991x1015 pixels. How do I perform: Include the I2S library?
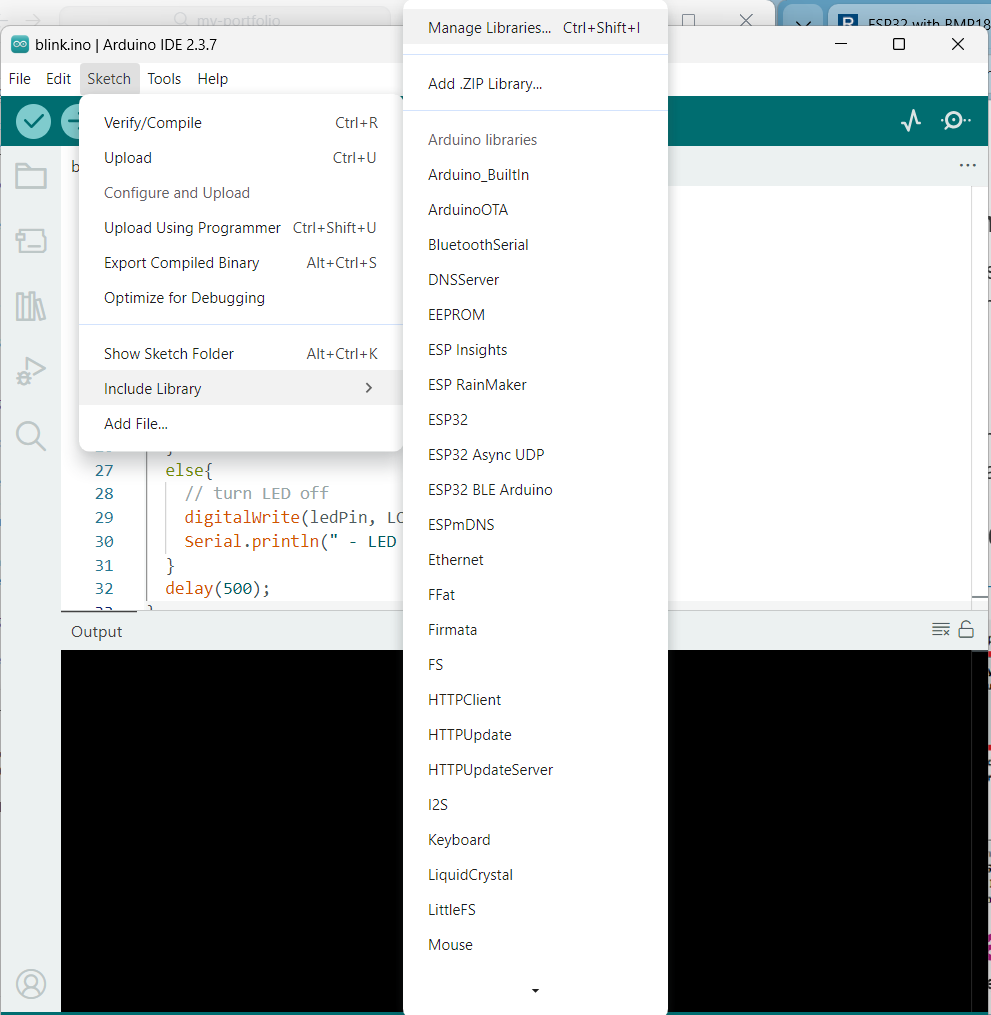[535, 805]
